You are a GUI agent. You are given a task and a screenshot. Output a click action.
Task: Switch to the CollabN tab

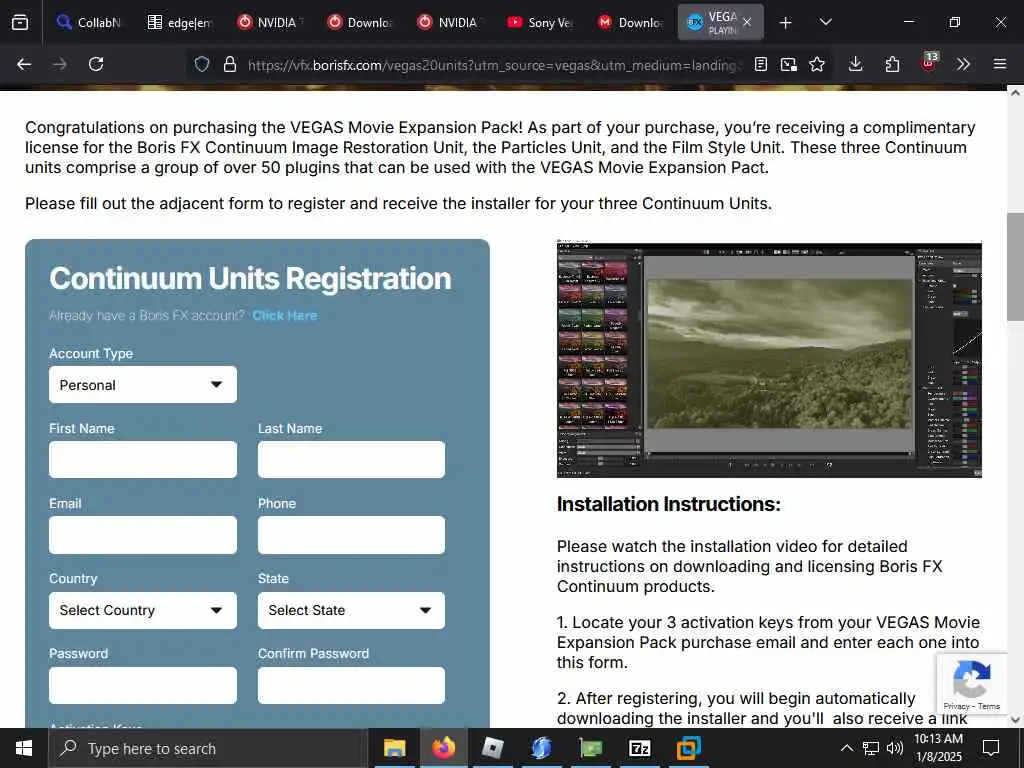[89, 22]
